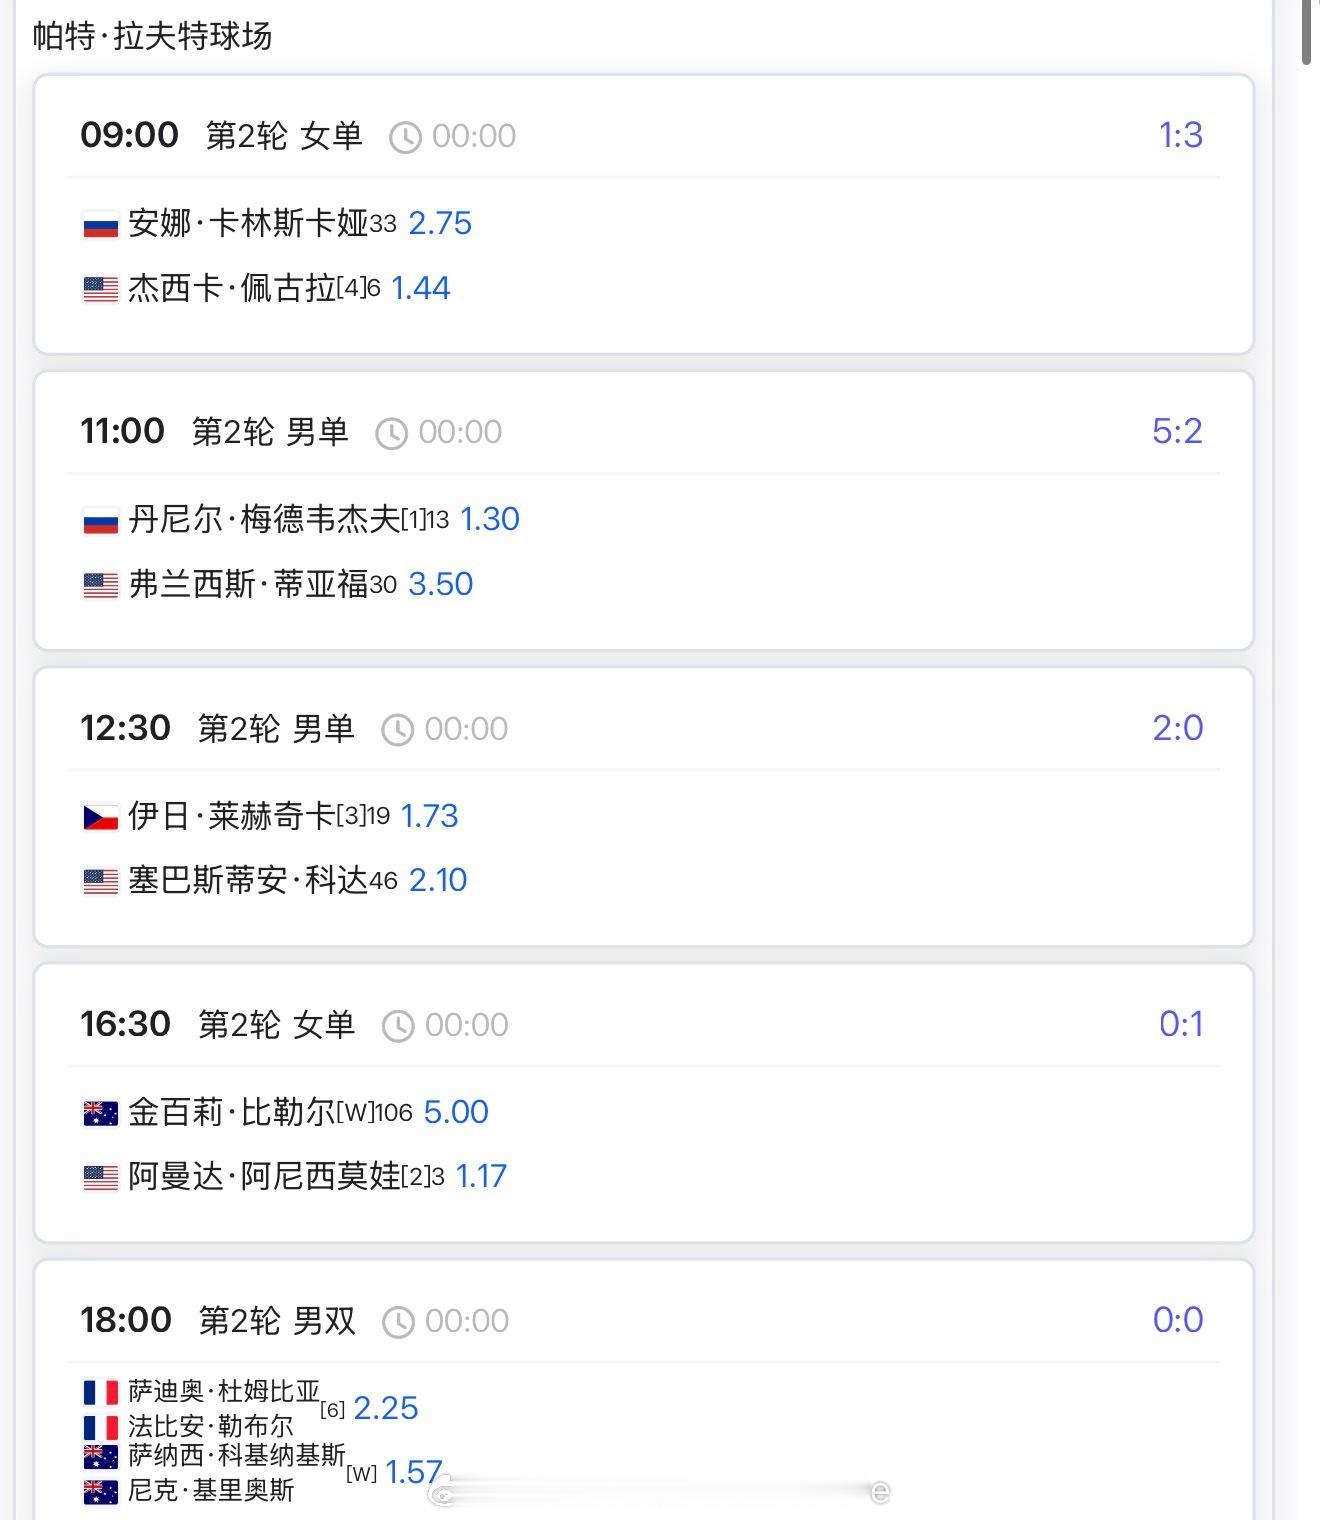Open player 阿曼达·阿尼西莫娃
Viewport: 1320px width, 1520px height.
click(x=264, y=1177)
